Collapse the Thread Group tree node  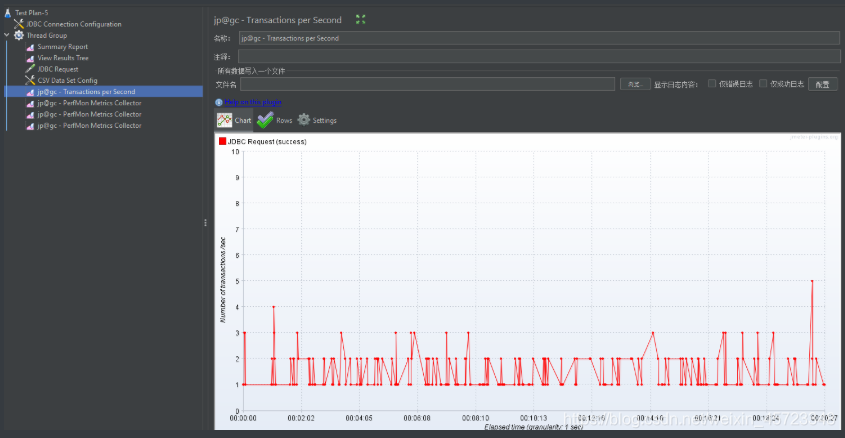click(6, 35)
